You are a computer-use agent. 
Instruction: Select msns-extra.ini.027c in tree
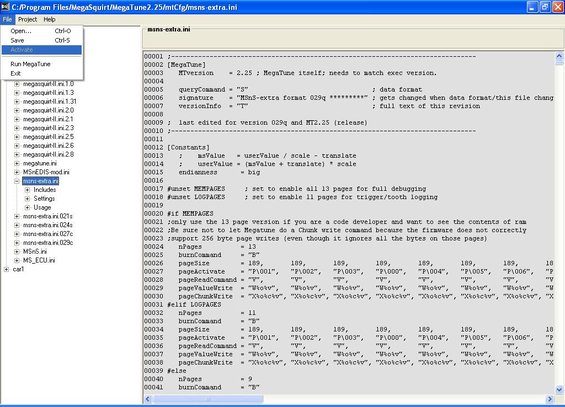(48, 234)
